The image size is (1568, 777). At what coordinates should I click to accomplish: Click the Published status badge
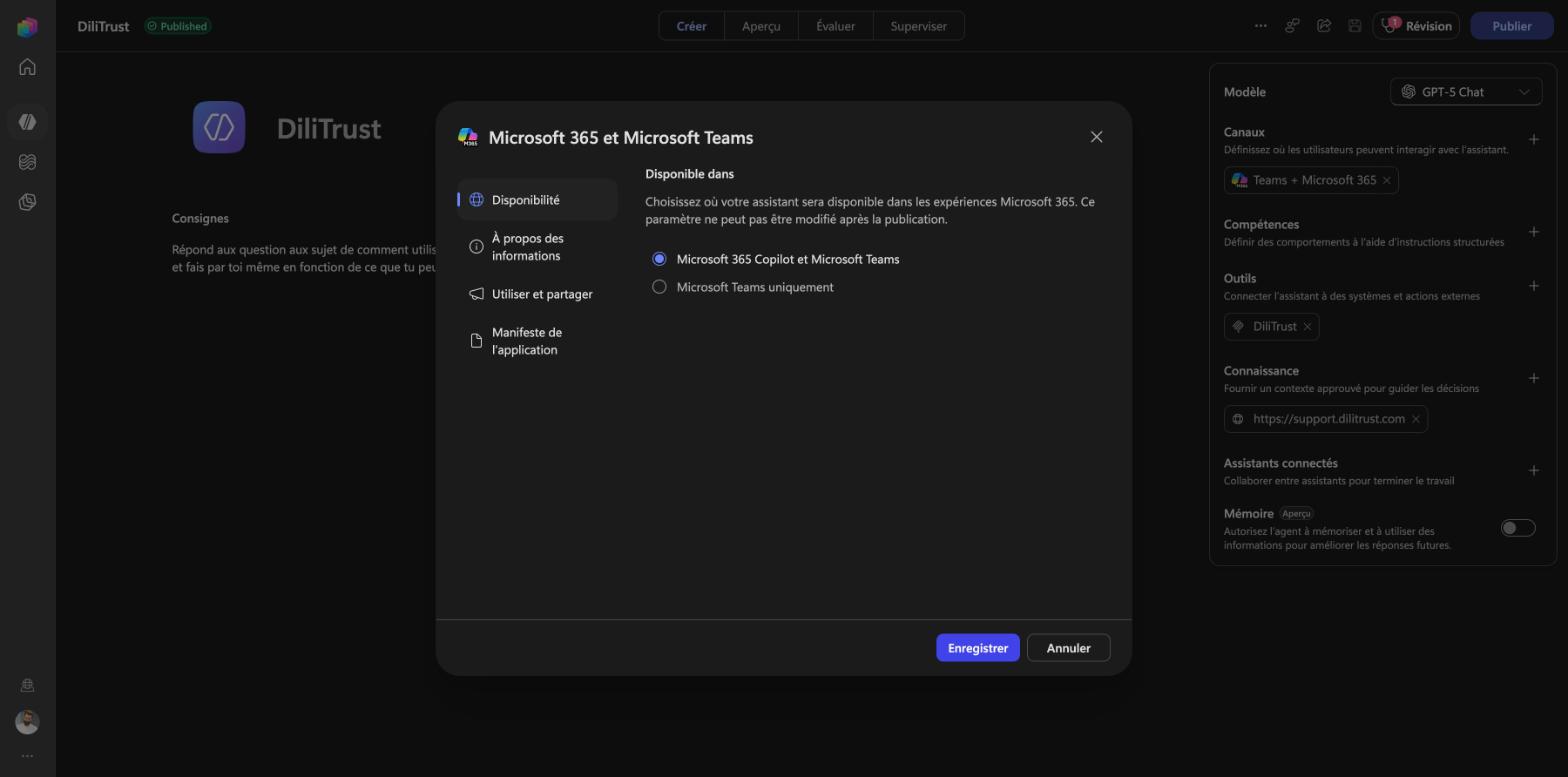click(x=177, y=26)
